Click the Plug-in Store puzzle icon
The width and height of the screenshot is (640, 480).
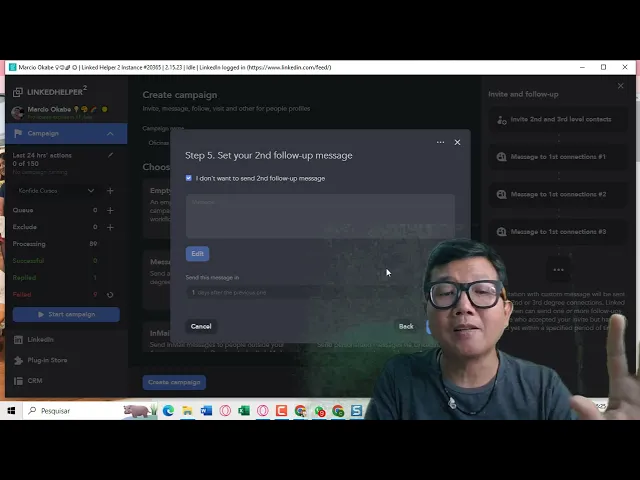click(18, 360)
